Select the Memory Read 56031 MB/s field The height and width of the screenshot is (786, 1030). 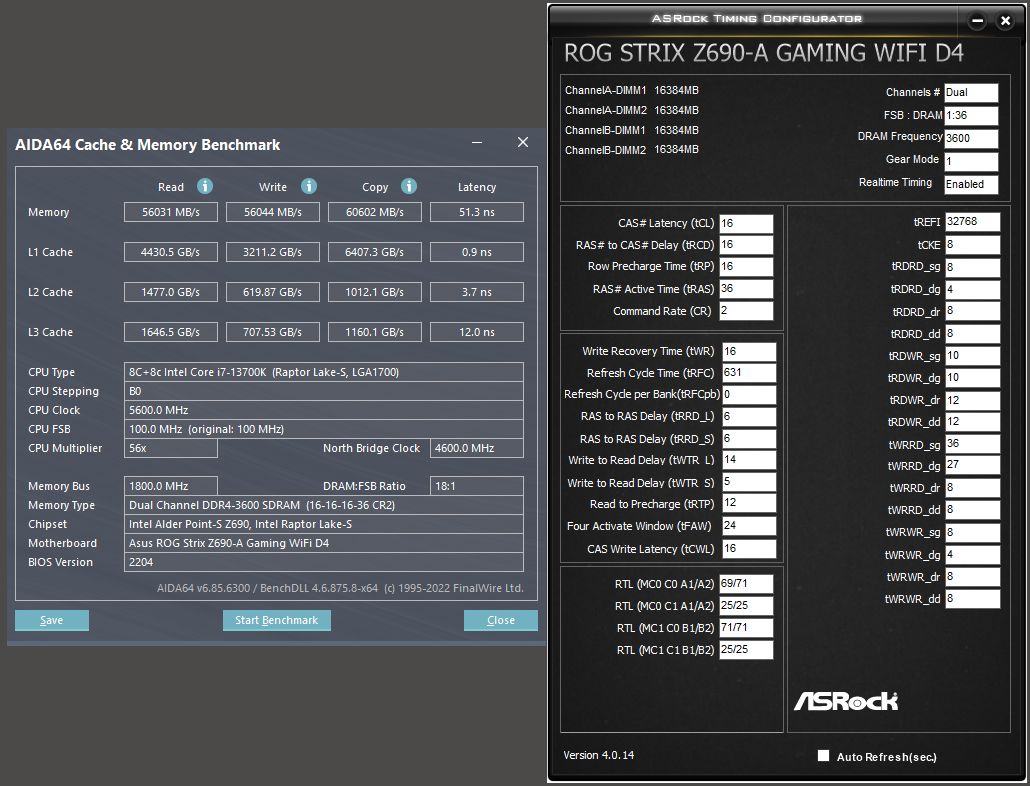pos(171,212)
